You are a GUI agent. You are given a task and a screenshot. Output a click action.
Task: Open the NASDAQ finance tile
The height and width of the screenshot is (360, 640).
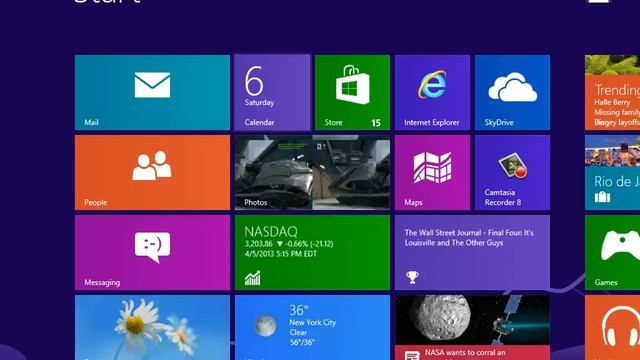312,253
